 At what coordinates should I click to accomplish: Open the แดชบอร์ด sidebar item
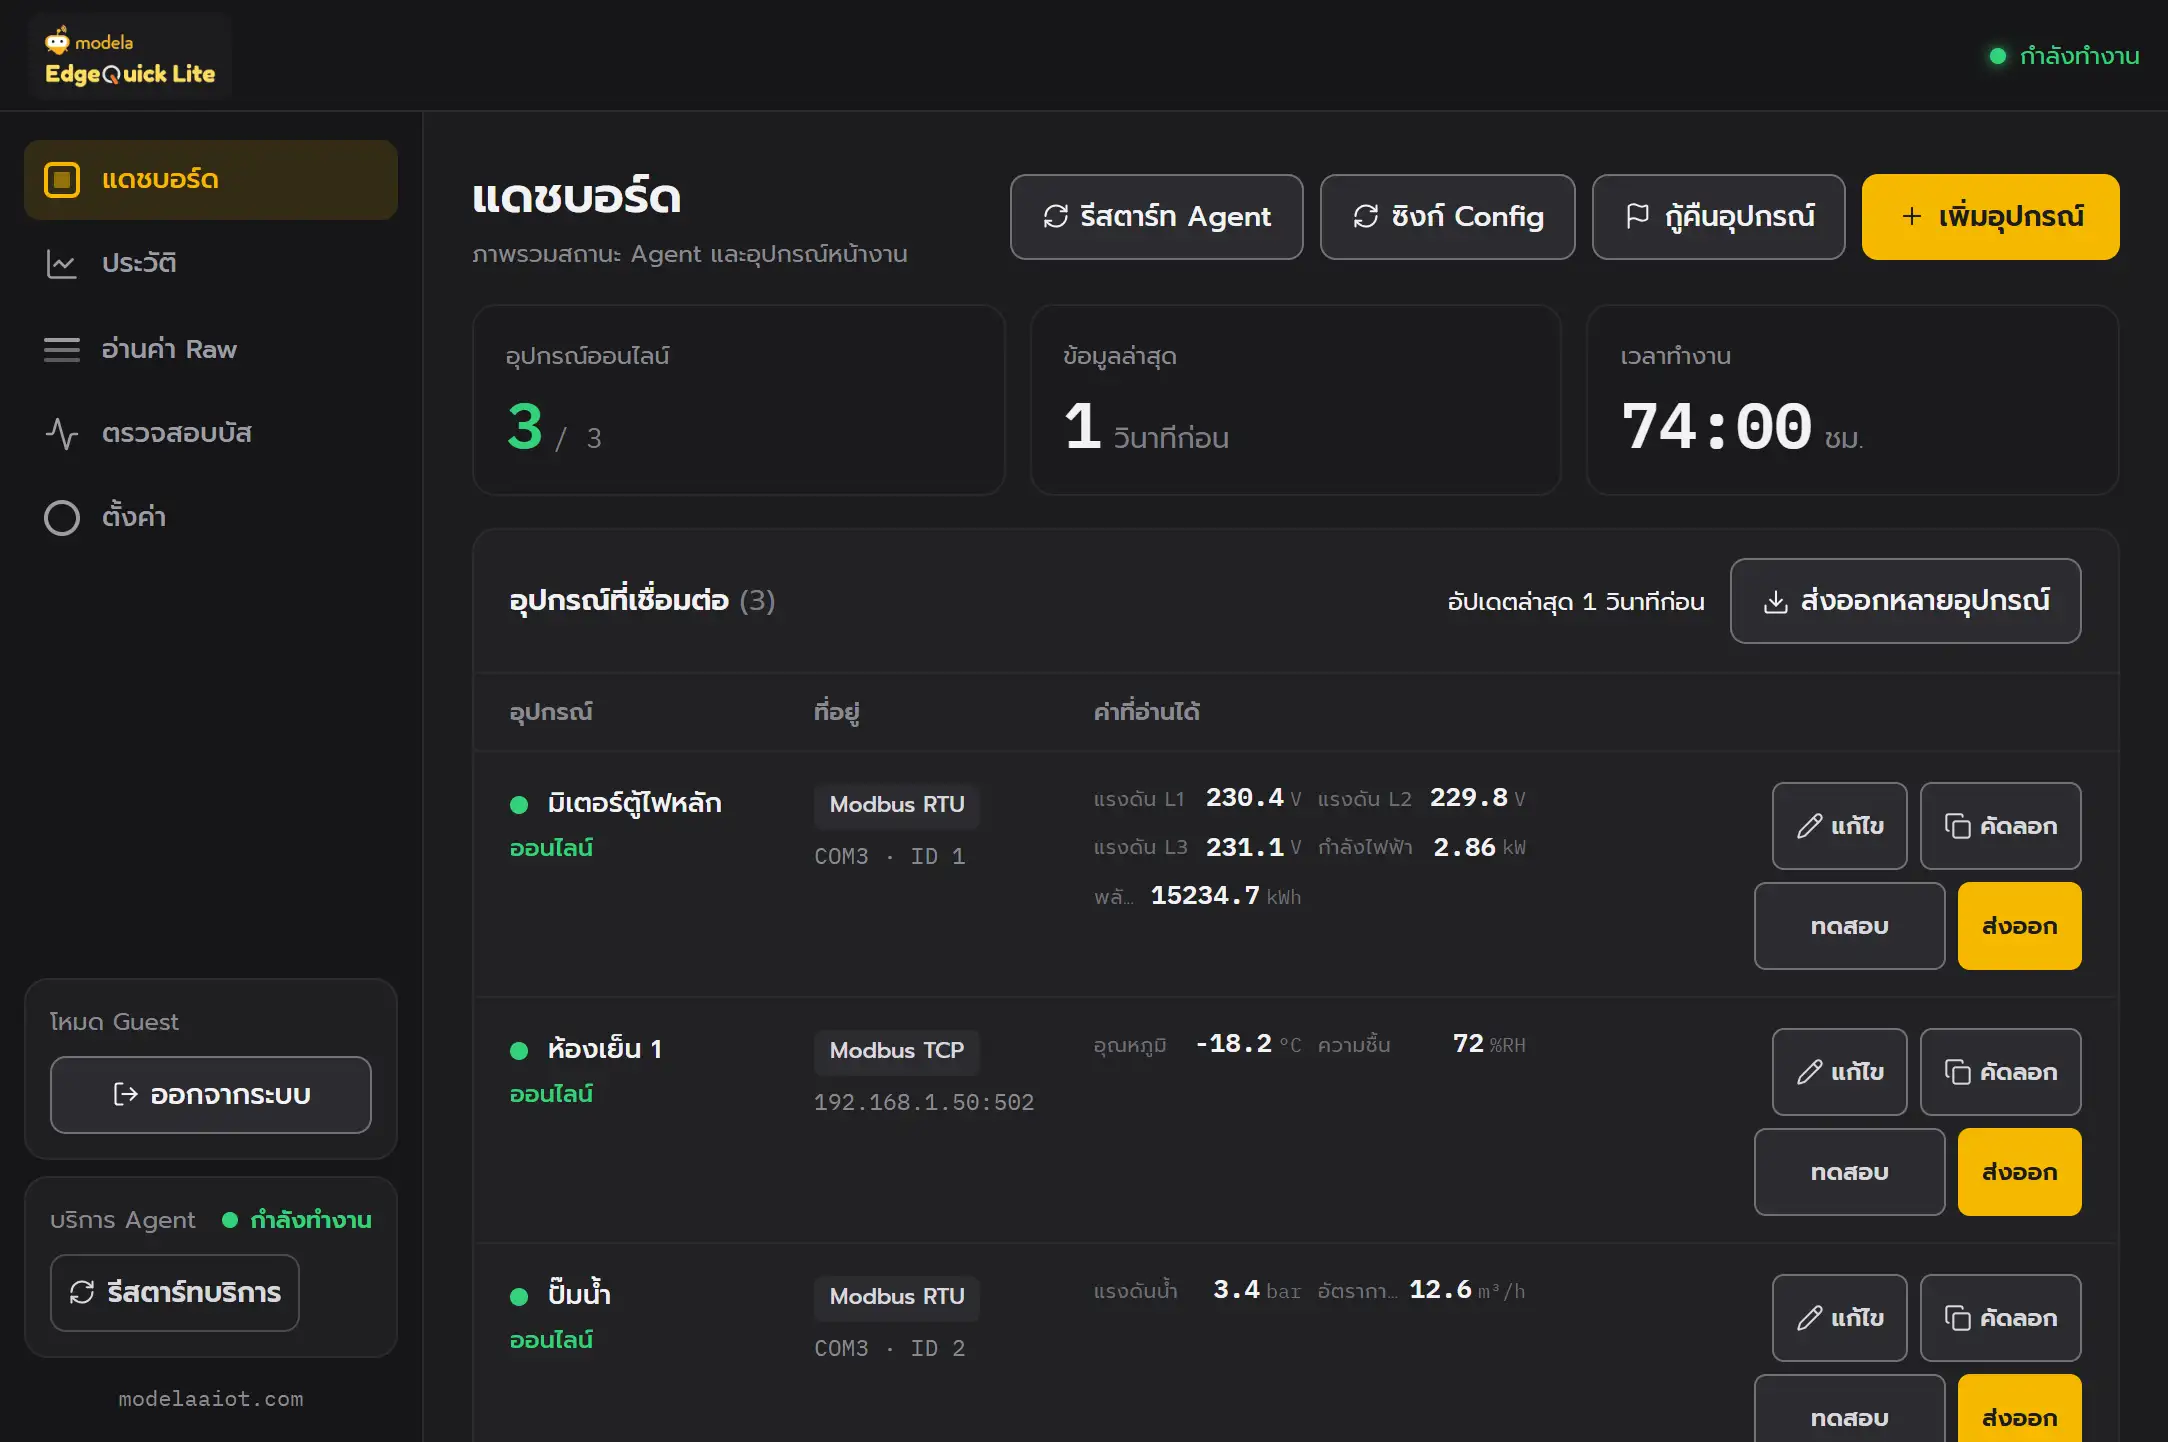click(x=211, y=180)
